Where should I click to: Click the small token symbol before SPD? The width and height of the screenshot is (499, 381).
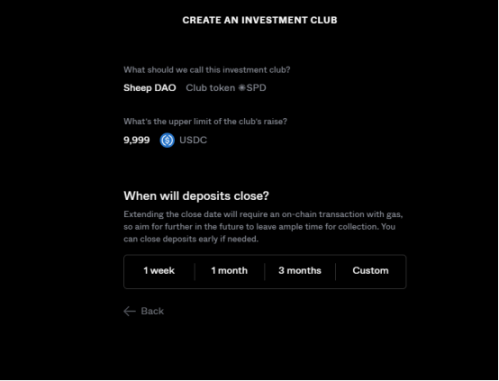click(242, 88)
